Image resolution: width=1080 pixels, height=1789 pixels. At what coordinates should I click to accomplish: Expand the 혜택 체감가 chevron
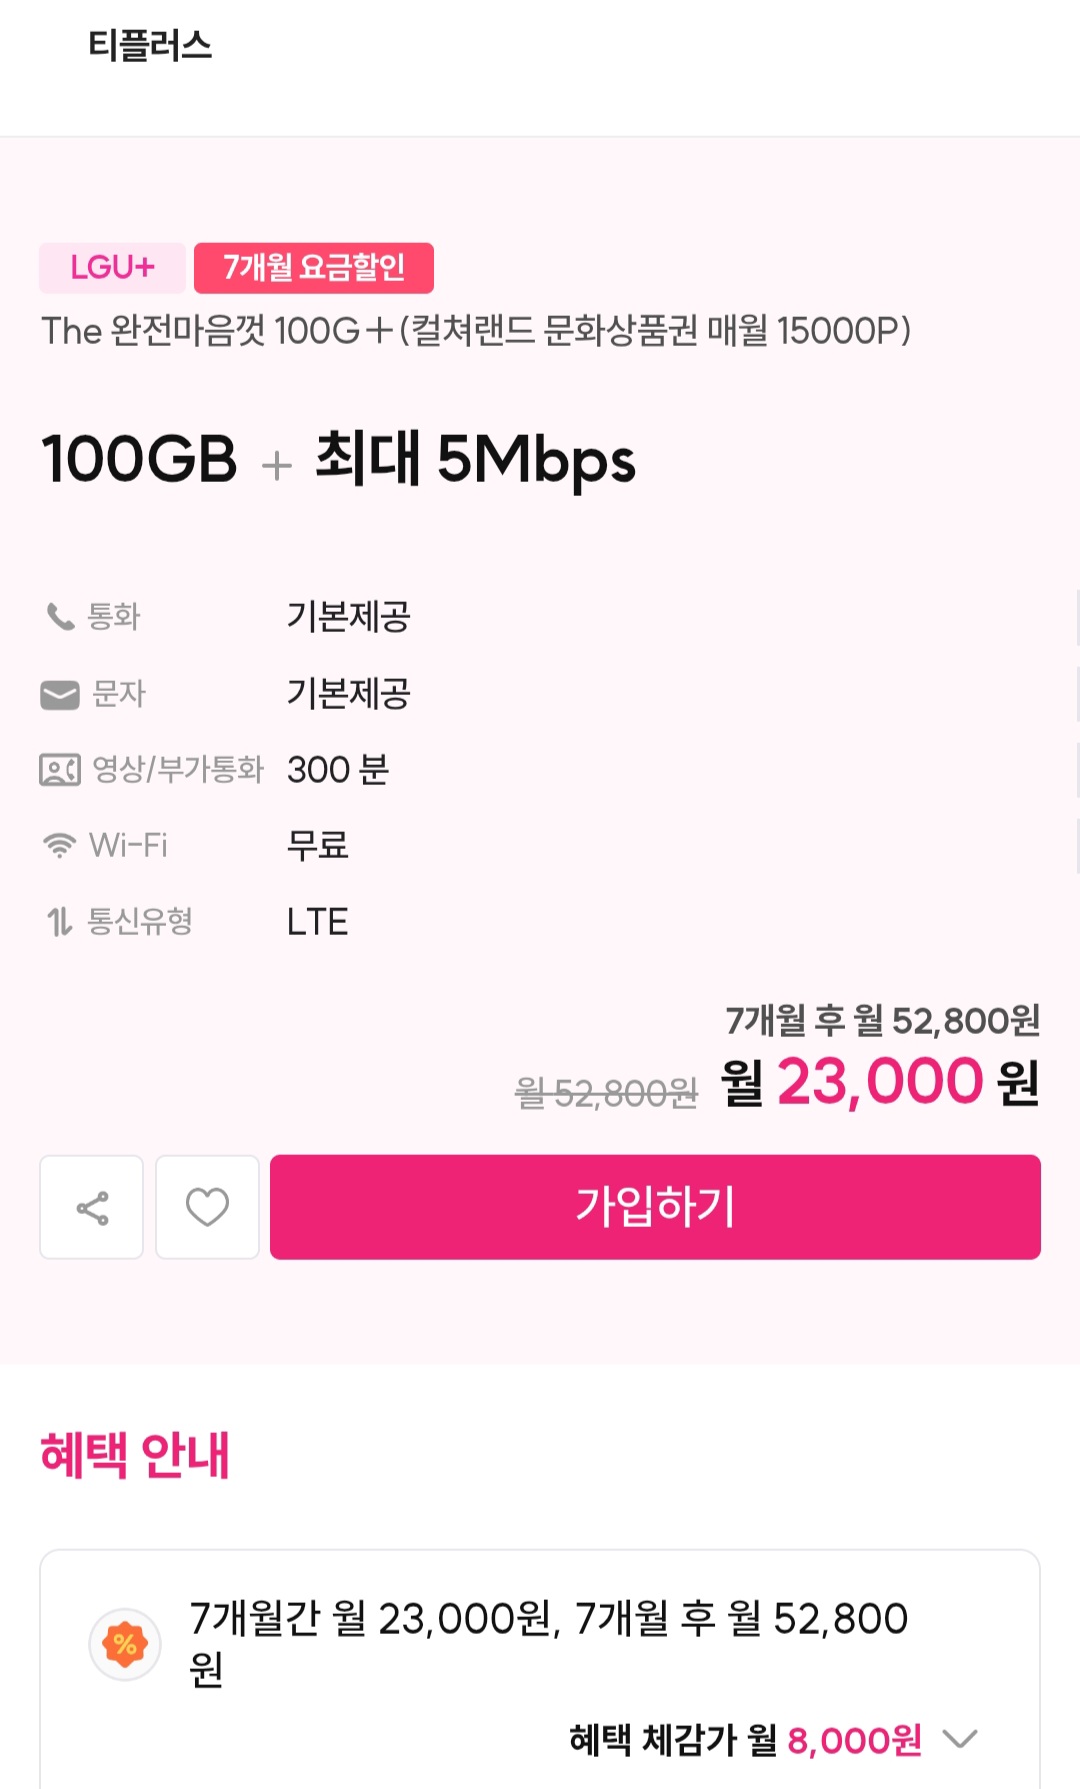coord(960,1739)
